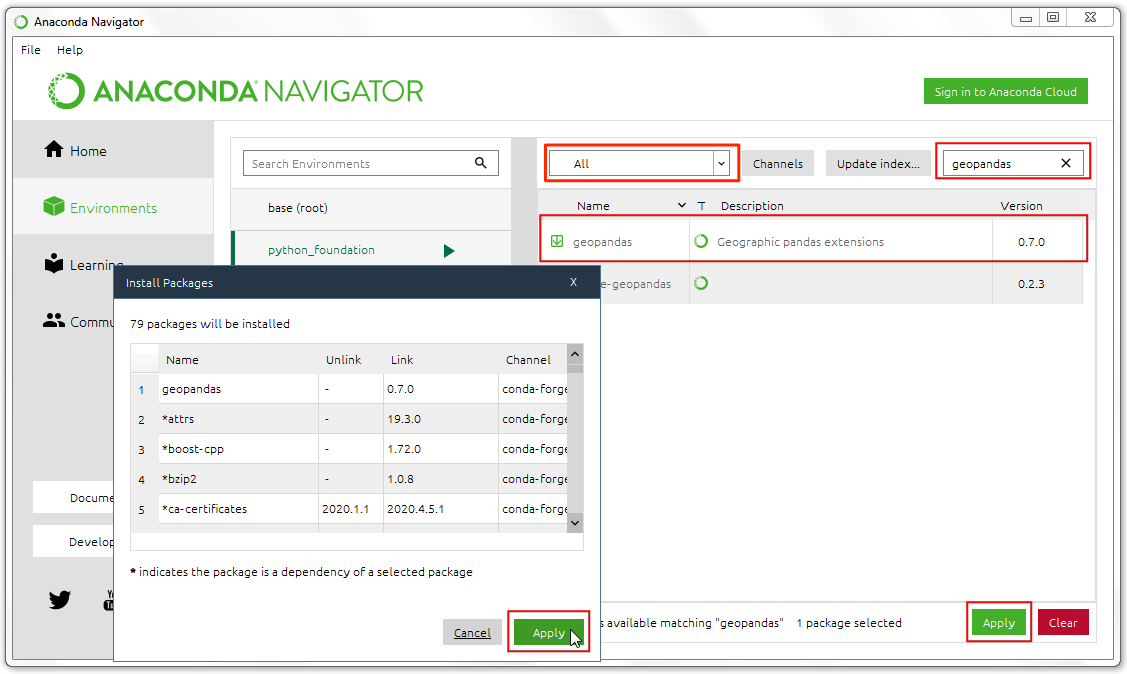Sort by the Name column chevron
The height and width of the screenshot is (674, 1127).
tap(681, 206)
